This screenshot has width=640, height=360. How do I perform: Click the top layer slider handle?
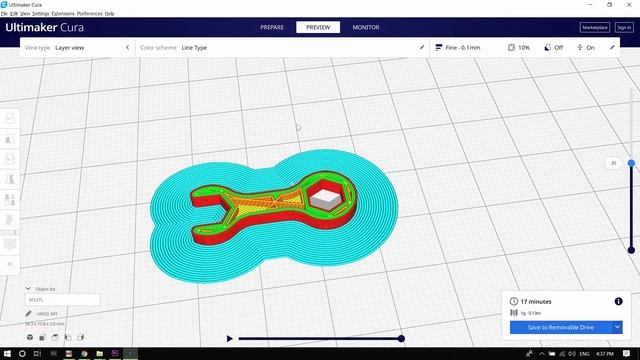(x=631, y=163)
